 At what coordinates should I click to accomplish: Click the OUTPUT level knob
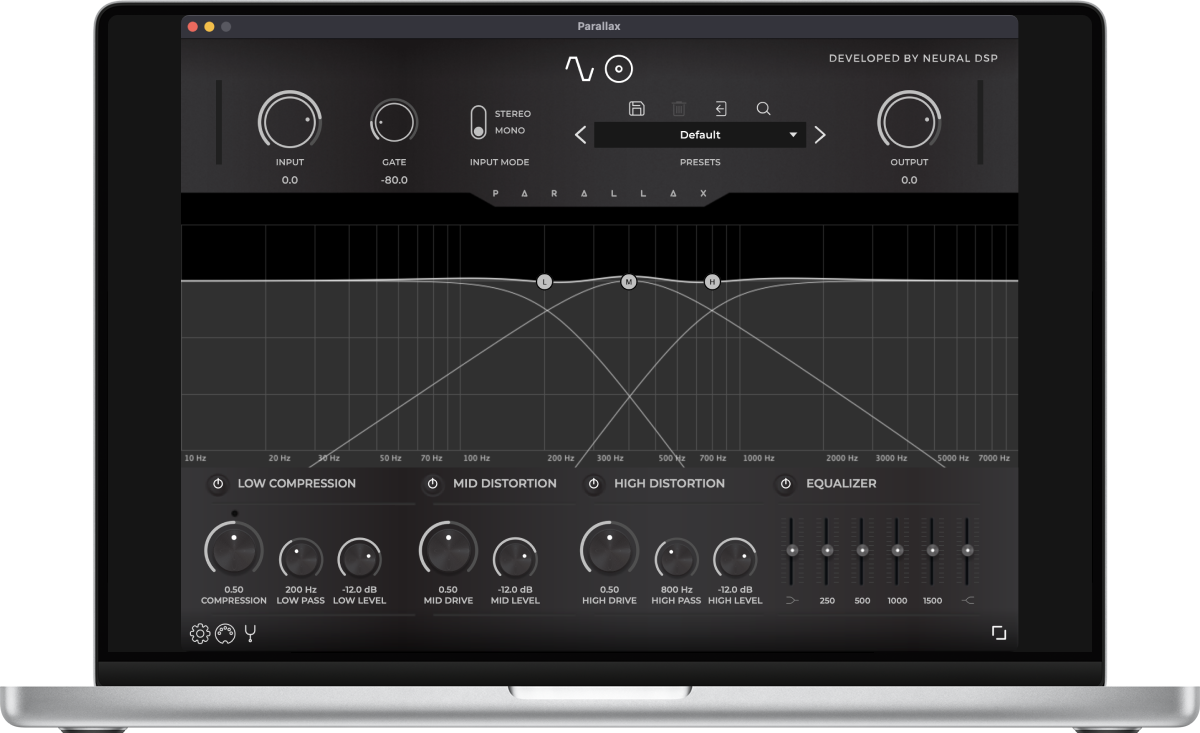pyautogui.click(x=909, y=121)
